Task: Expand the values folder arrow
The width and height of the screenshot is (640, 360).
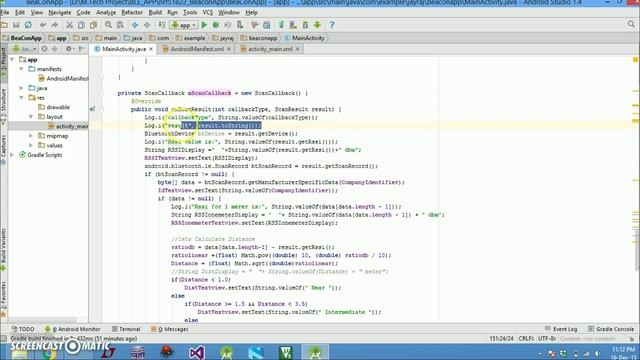Action: [x=31, y=145]
